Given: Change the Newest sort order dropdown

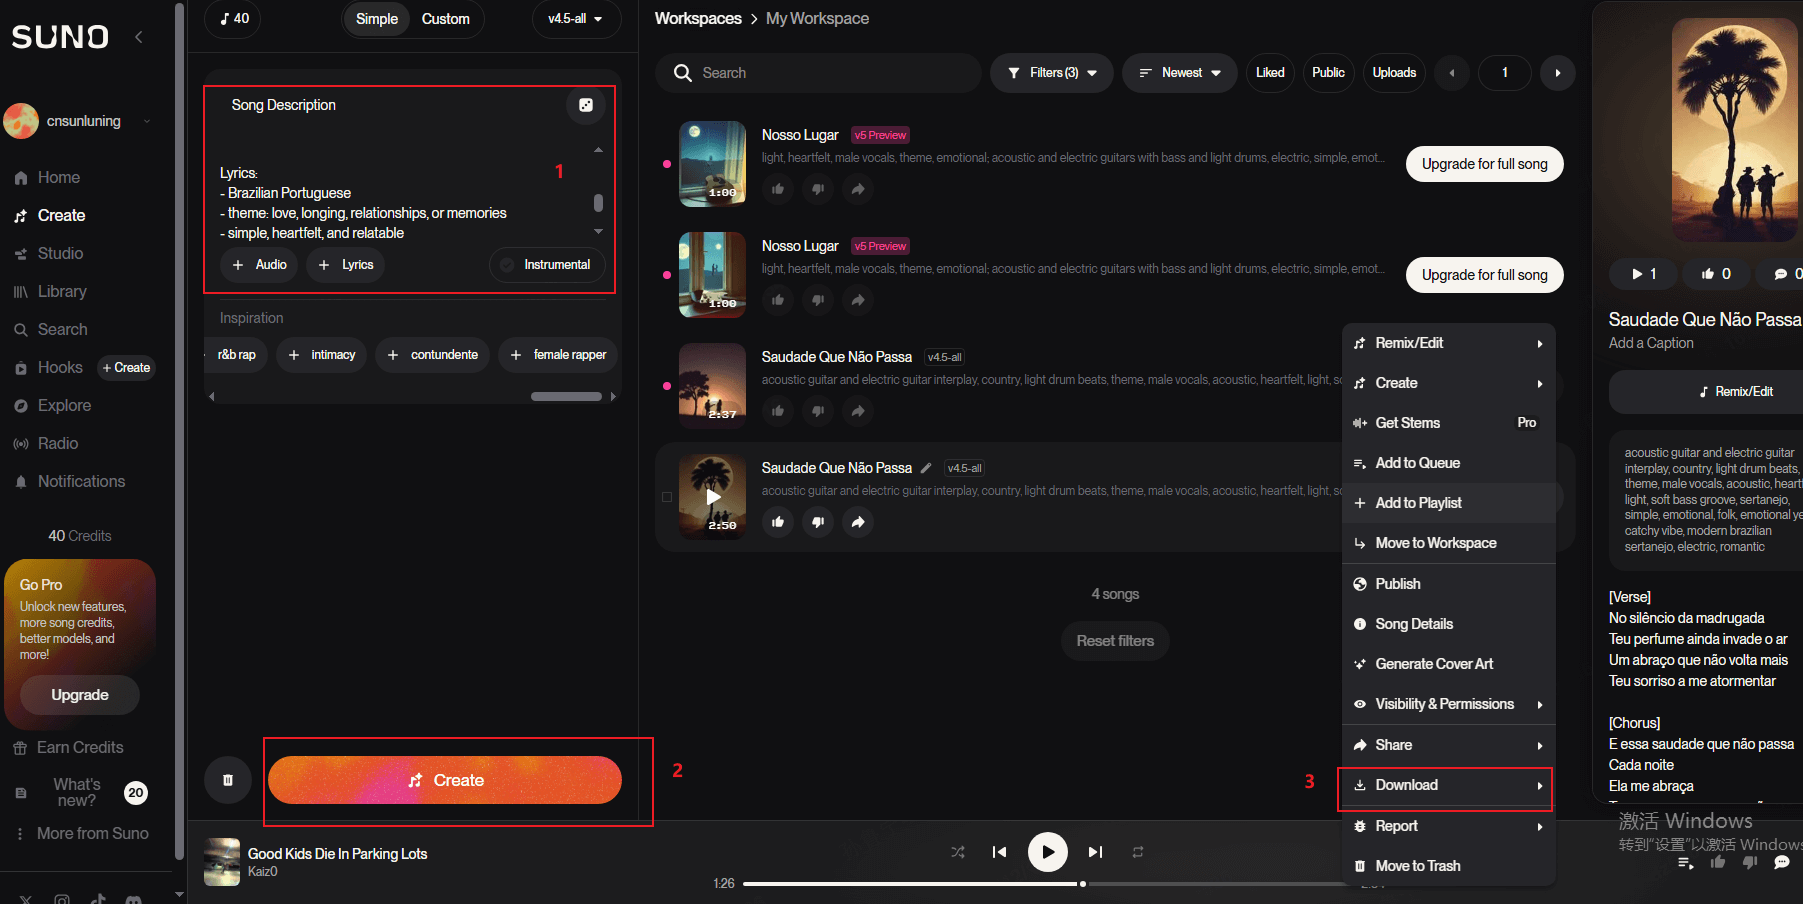Looking at the screenshot, I should [x=1179, y=72].
